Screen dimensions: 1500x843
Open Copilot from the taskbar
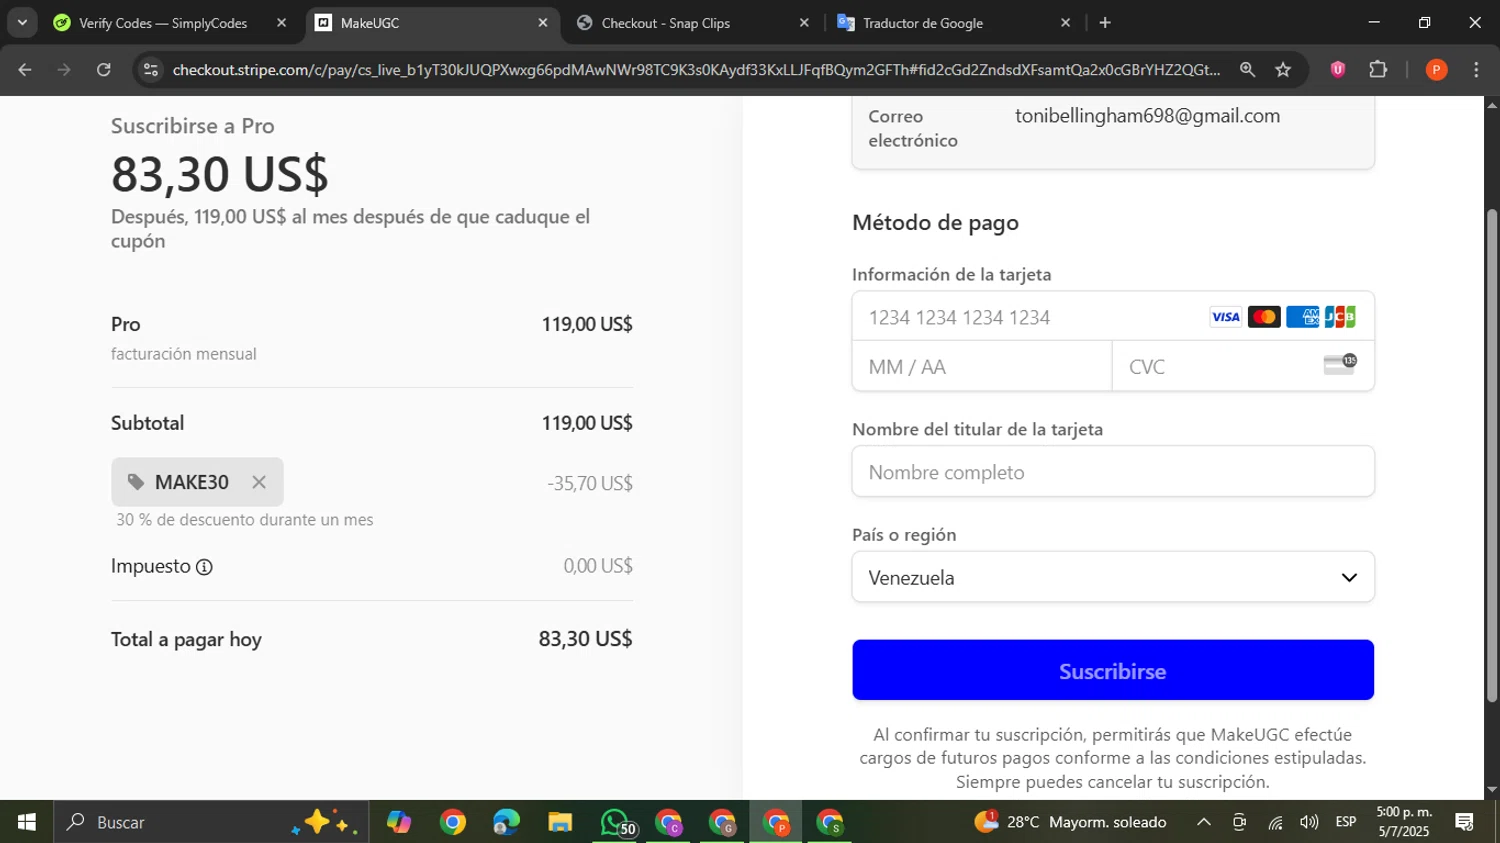point(399,822)
